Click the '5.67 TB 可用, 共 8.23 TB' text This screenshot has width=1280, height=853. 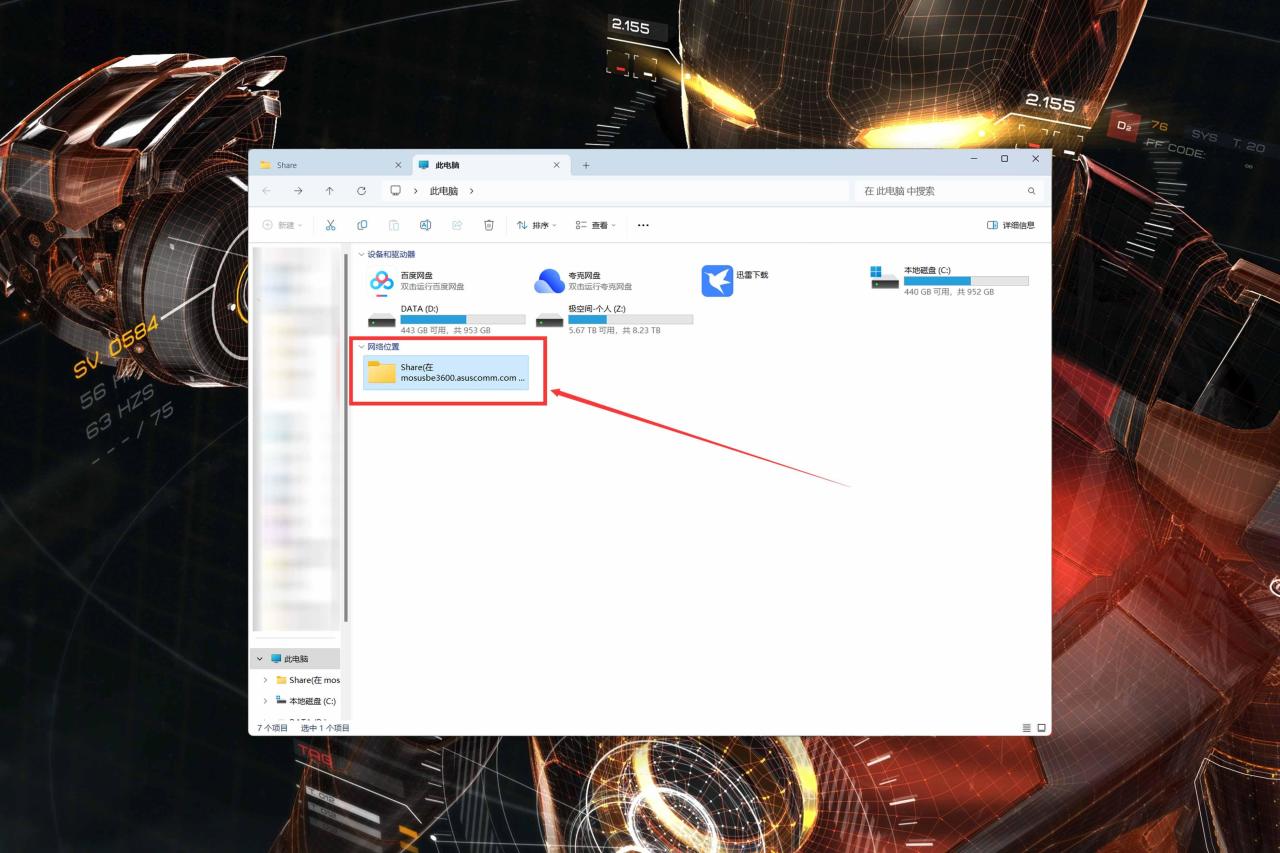[x=615, y=330]
